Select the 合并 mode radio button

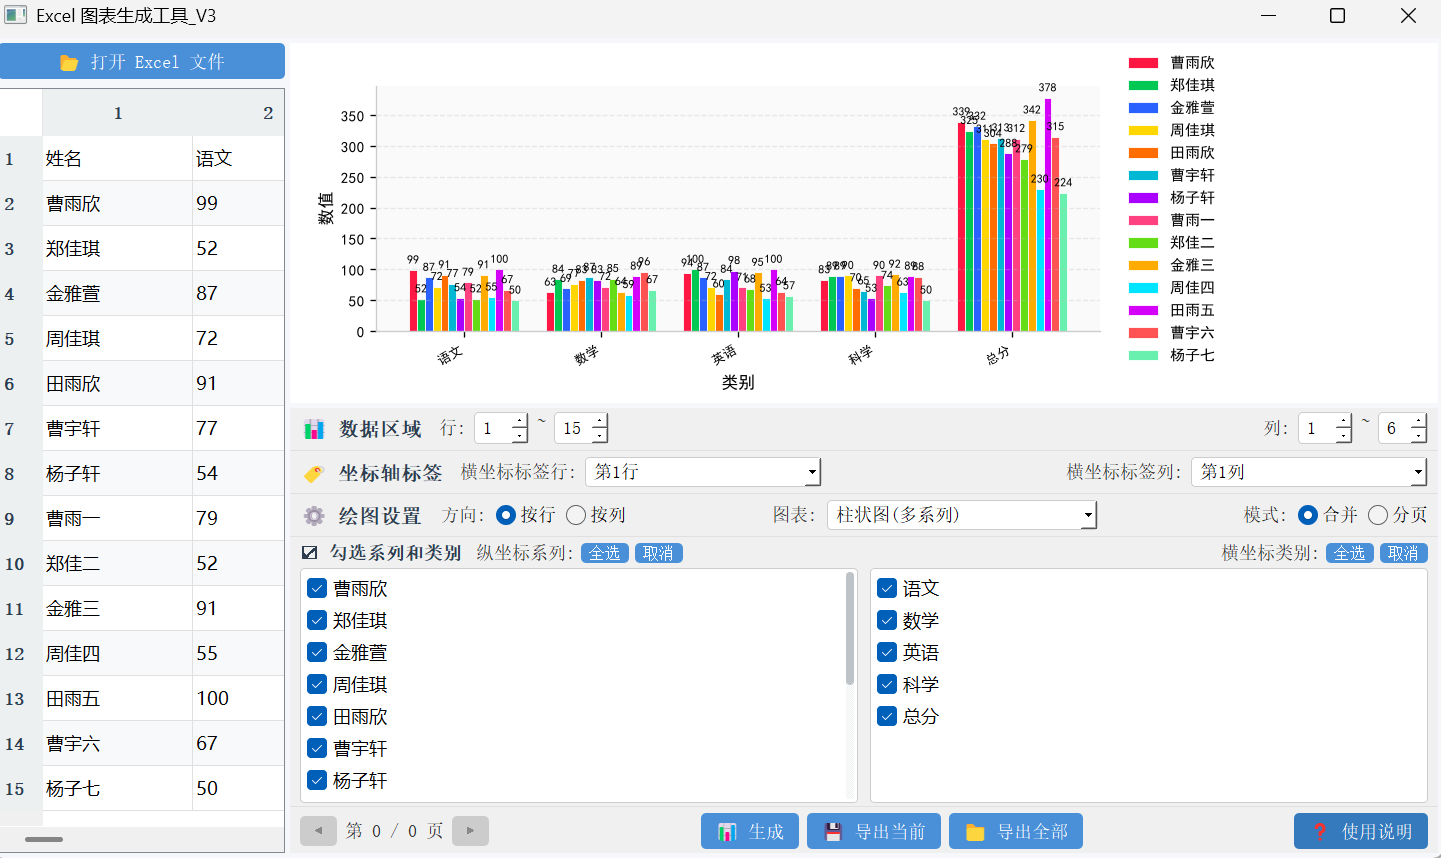[1308, 515]
